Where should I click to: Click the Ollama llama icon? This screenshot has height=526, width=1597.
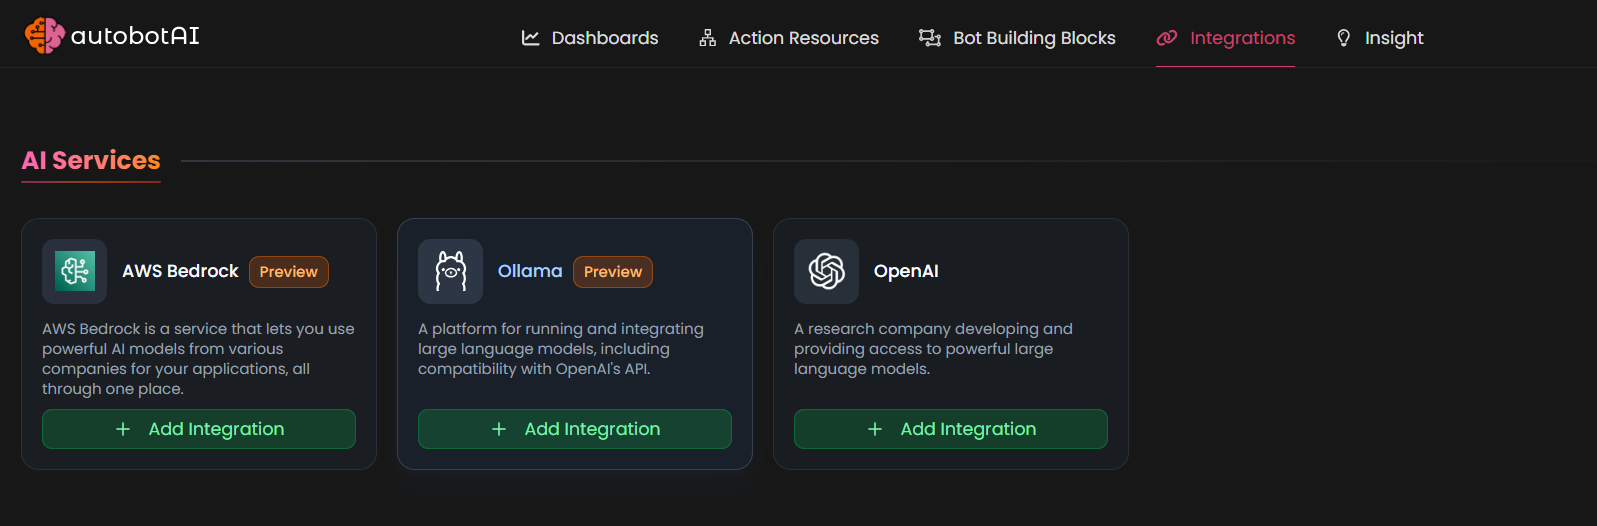[x=451, y=271]
